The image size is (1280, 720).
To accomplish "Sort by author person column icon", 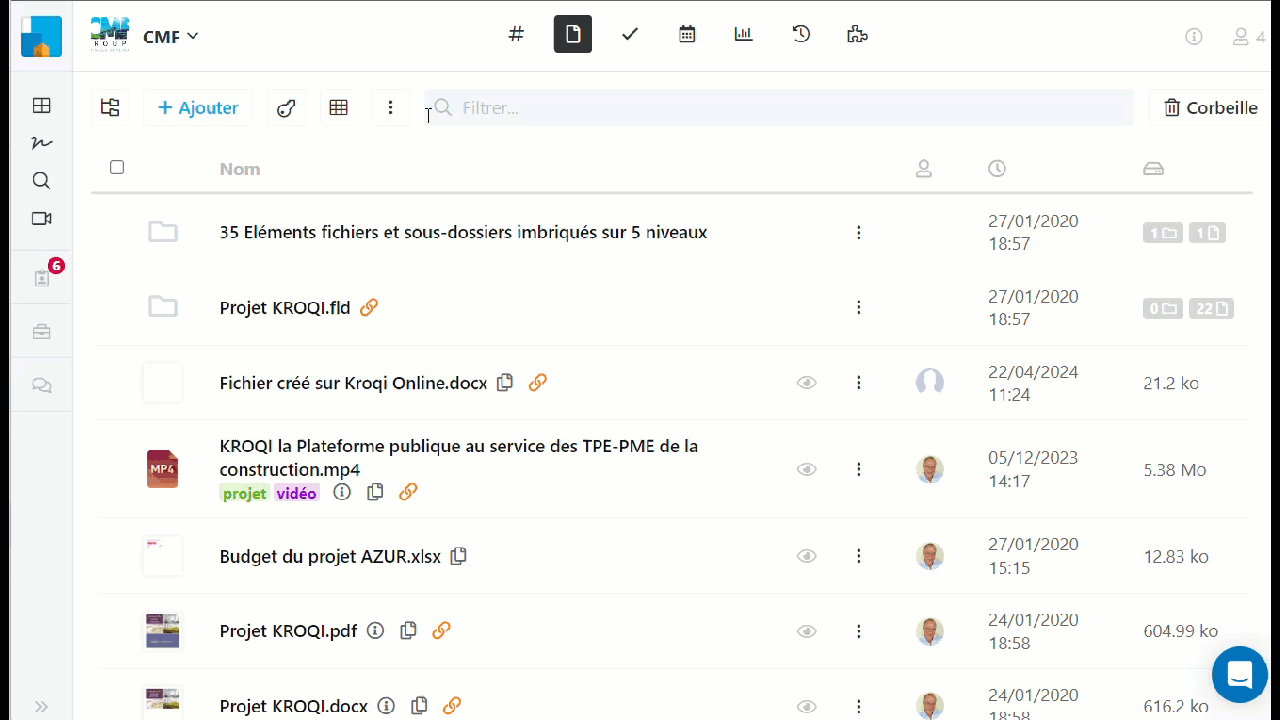I will (924, 169).
